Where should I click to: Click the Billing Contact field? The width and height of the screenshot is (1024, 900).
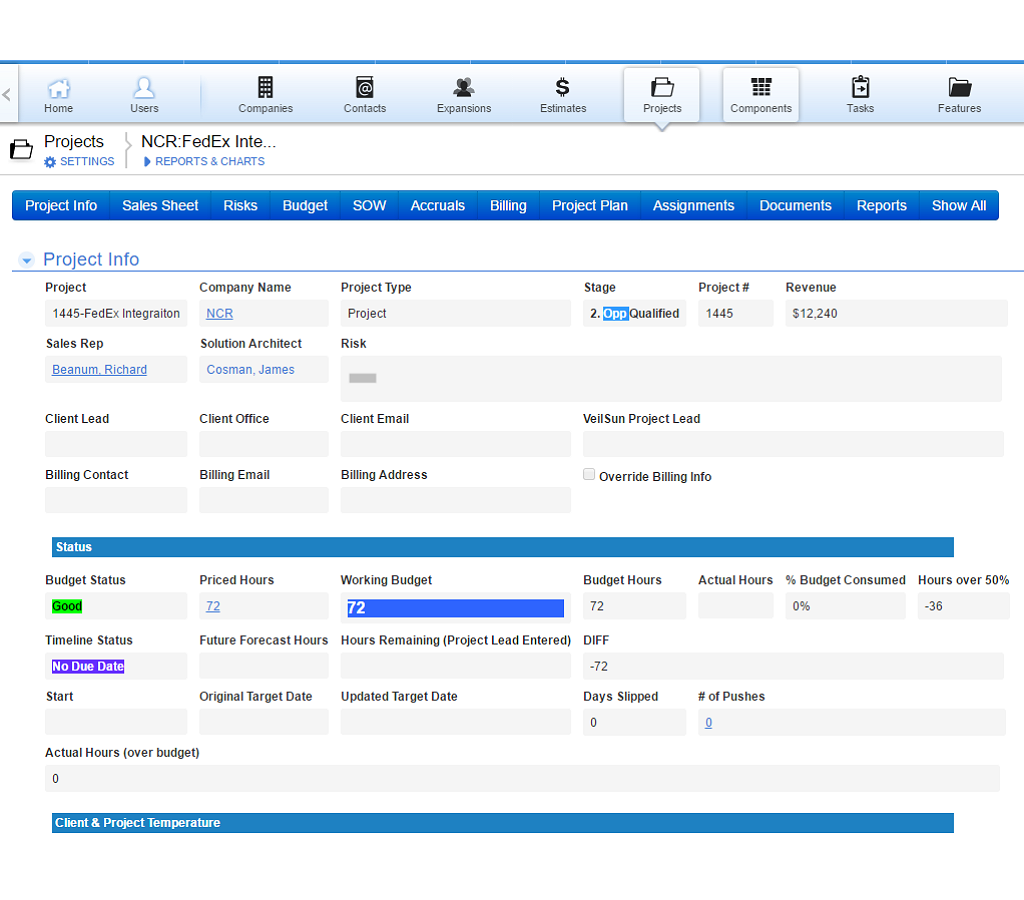click(116, 500)
